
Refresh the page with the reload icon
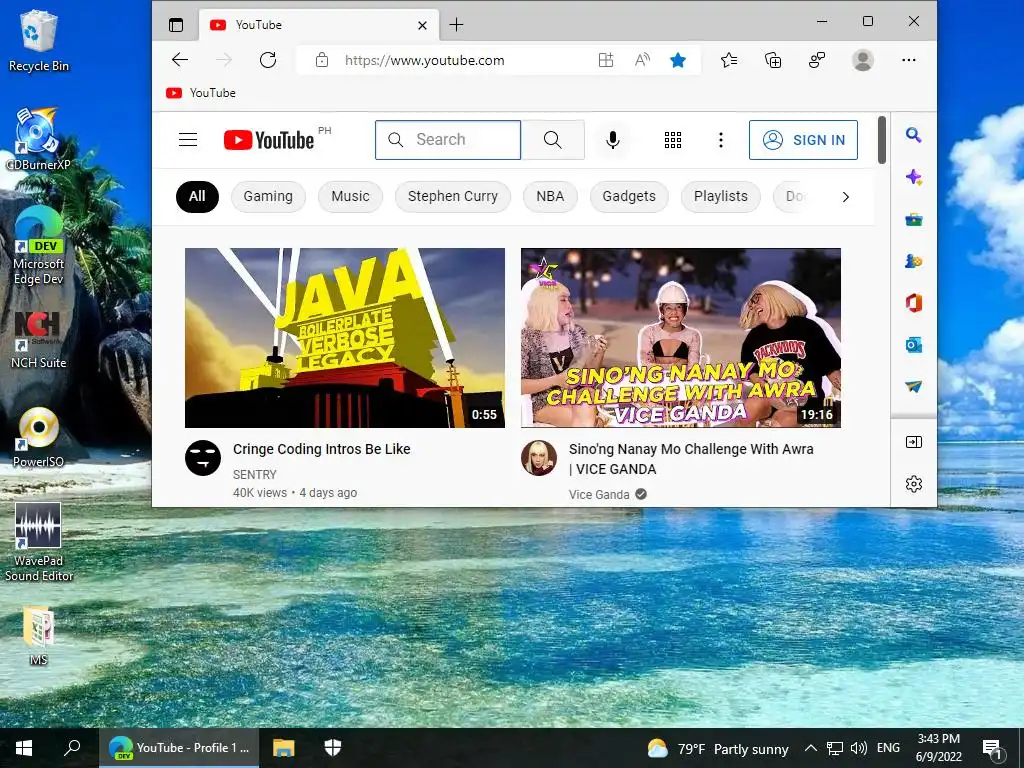pos(268,60)
